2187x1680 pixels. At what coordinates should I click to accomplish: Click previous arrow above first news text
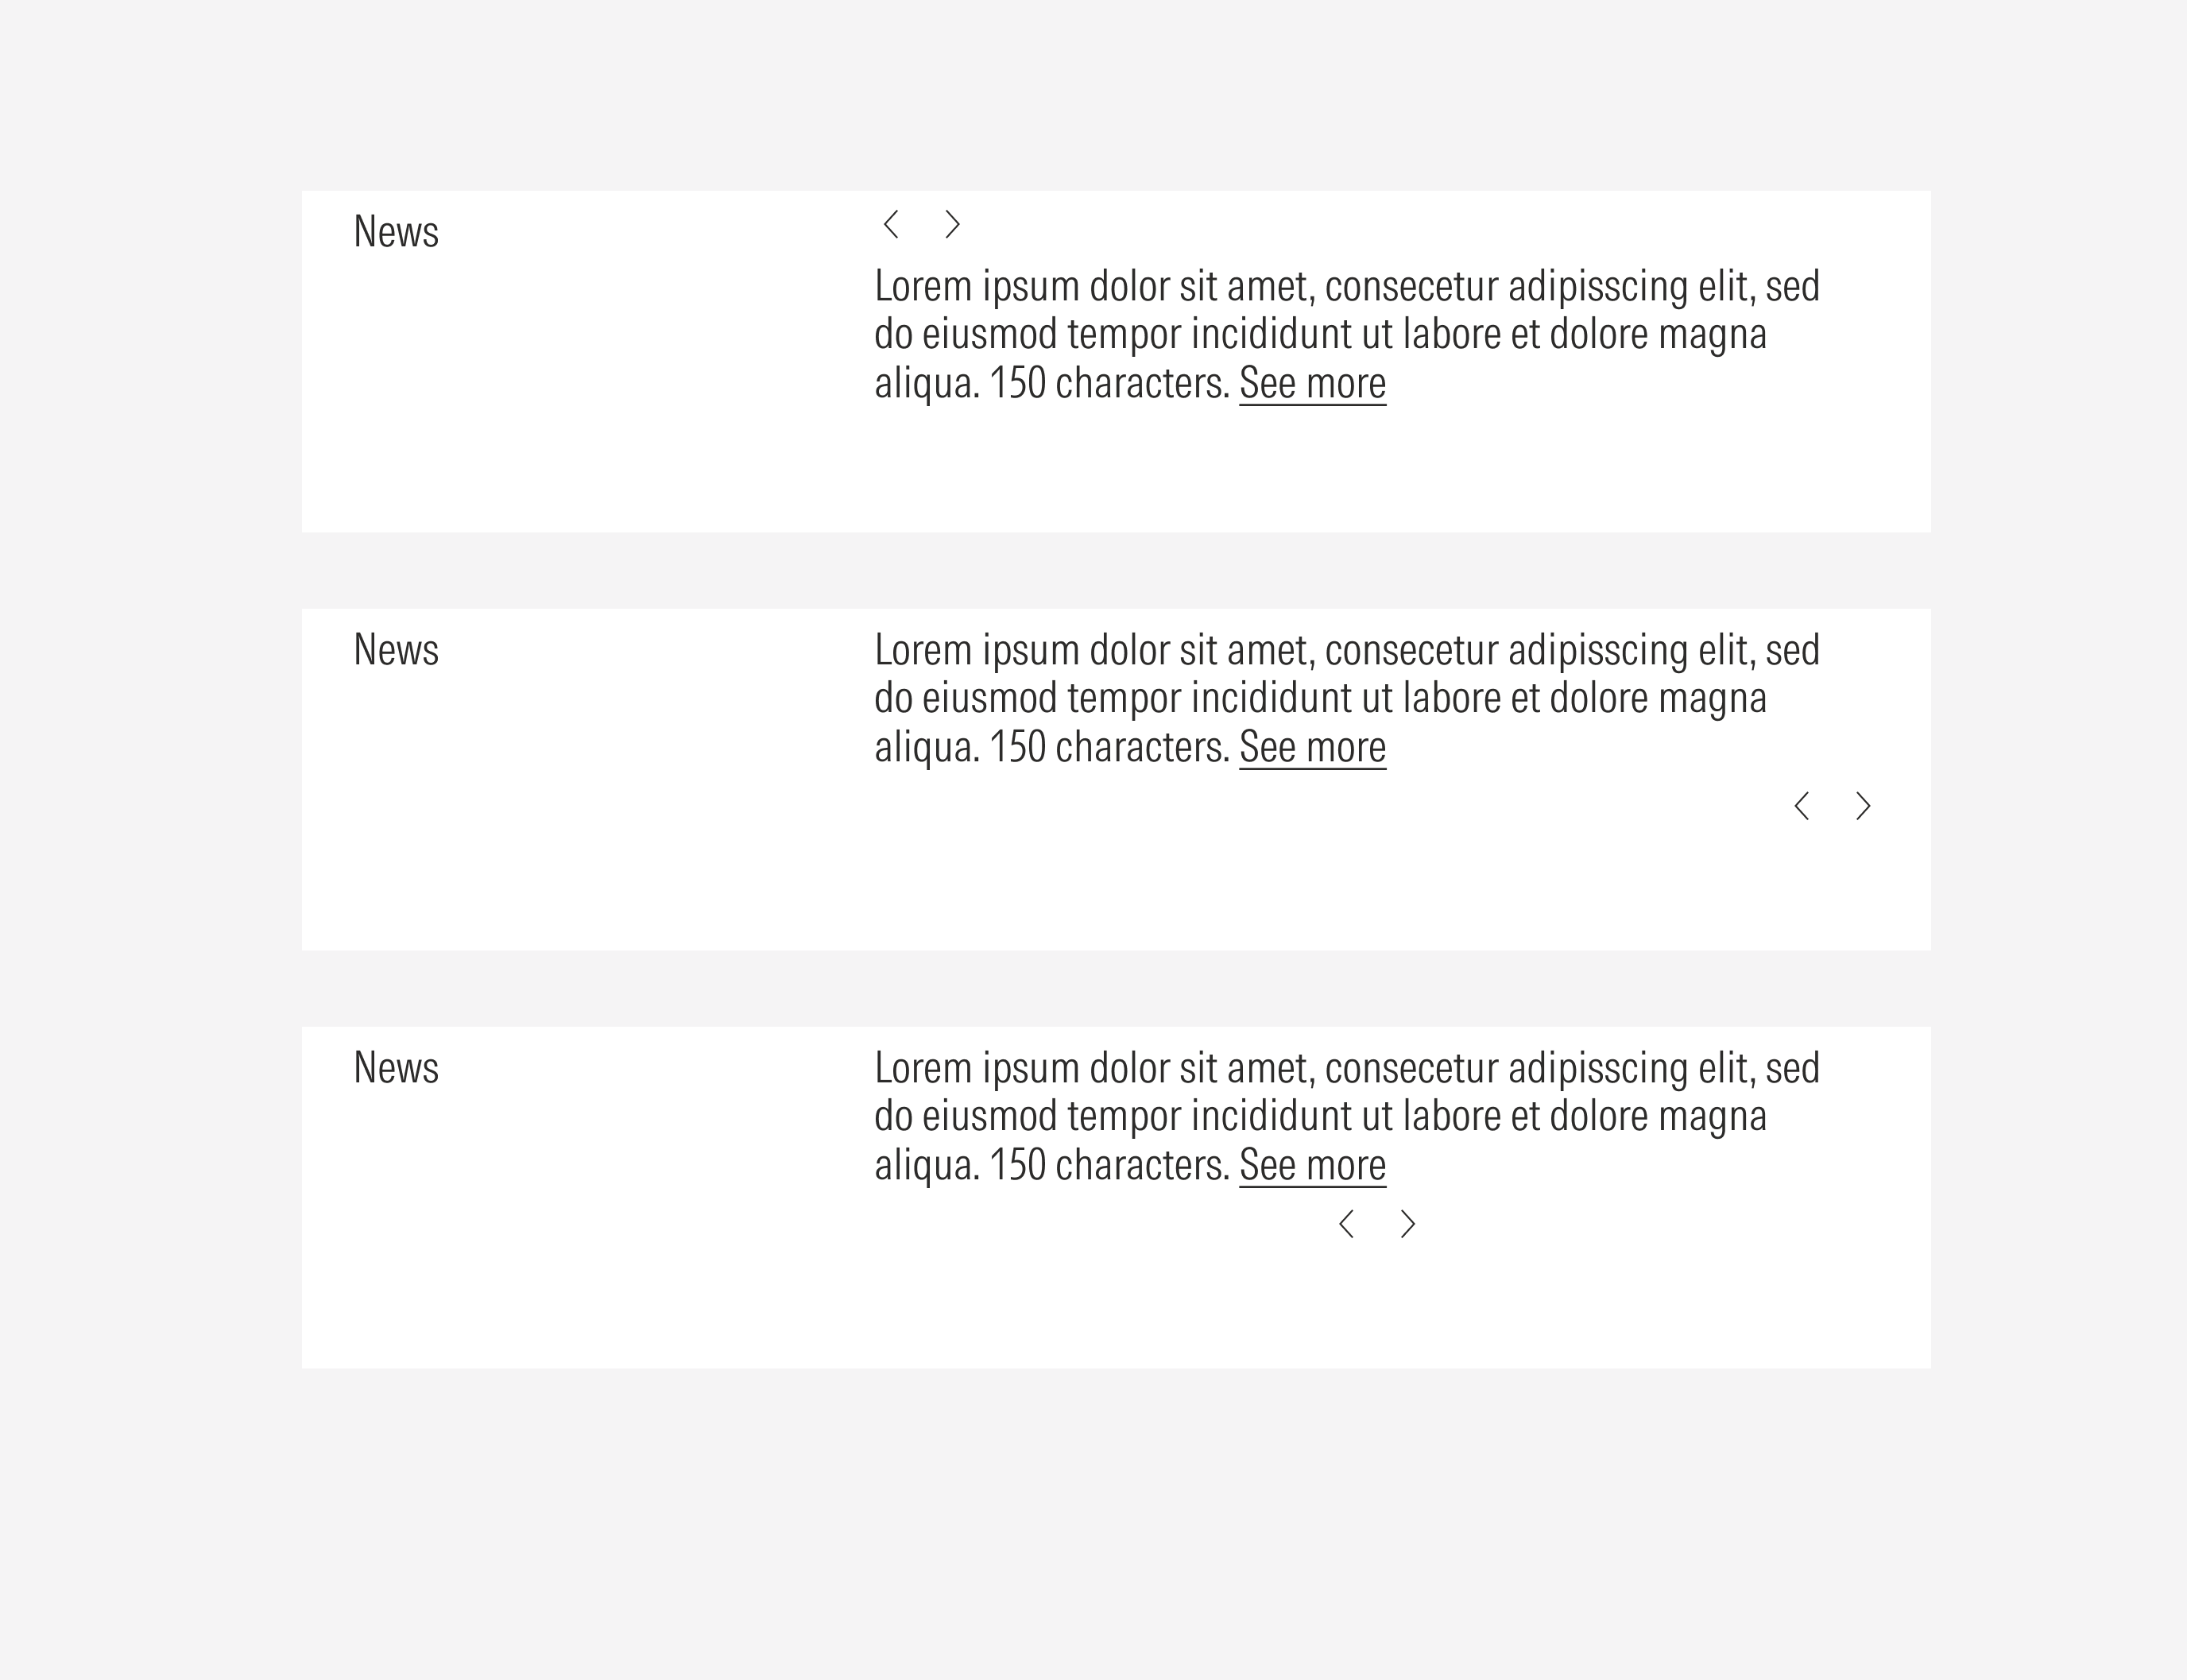tap(891, 225)
